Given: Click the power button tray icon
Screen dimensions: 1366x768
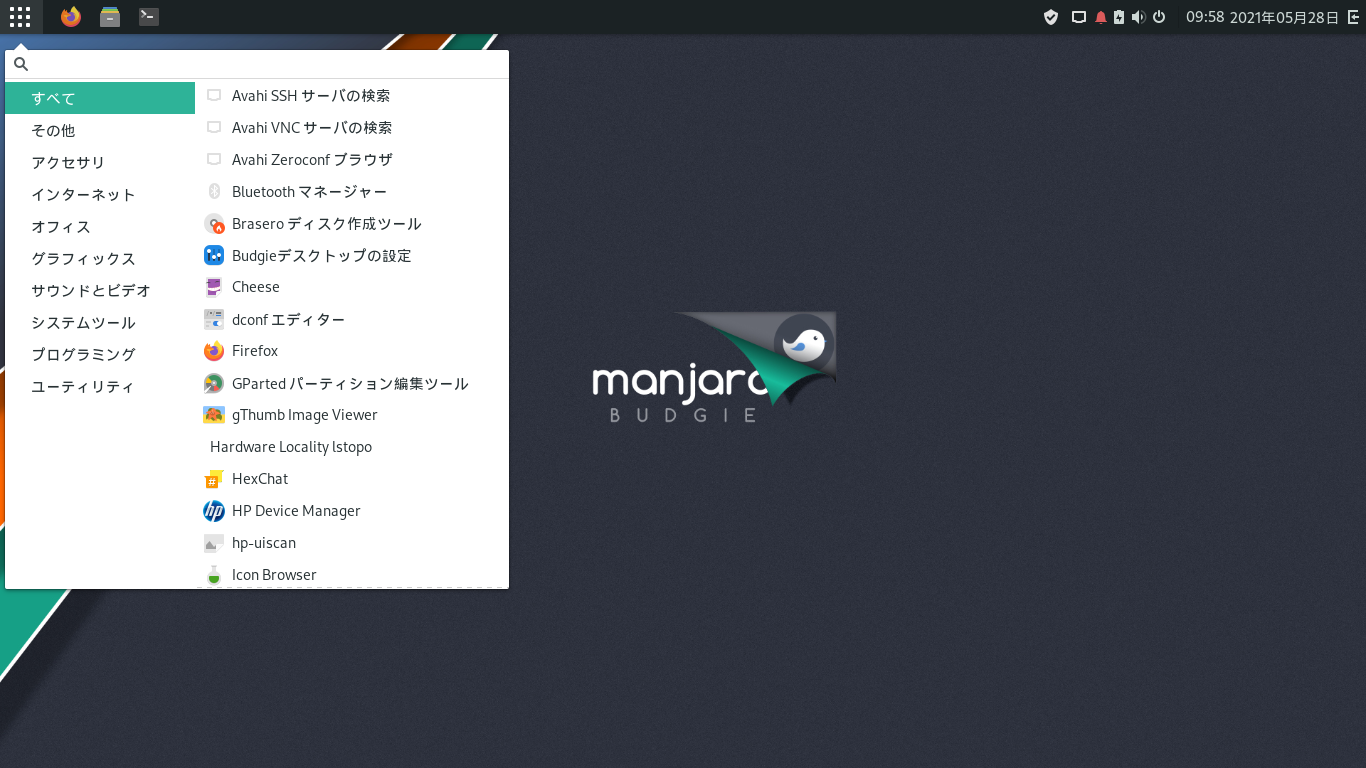Looking at the screenshot, I should [1159, 17].
